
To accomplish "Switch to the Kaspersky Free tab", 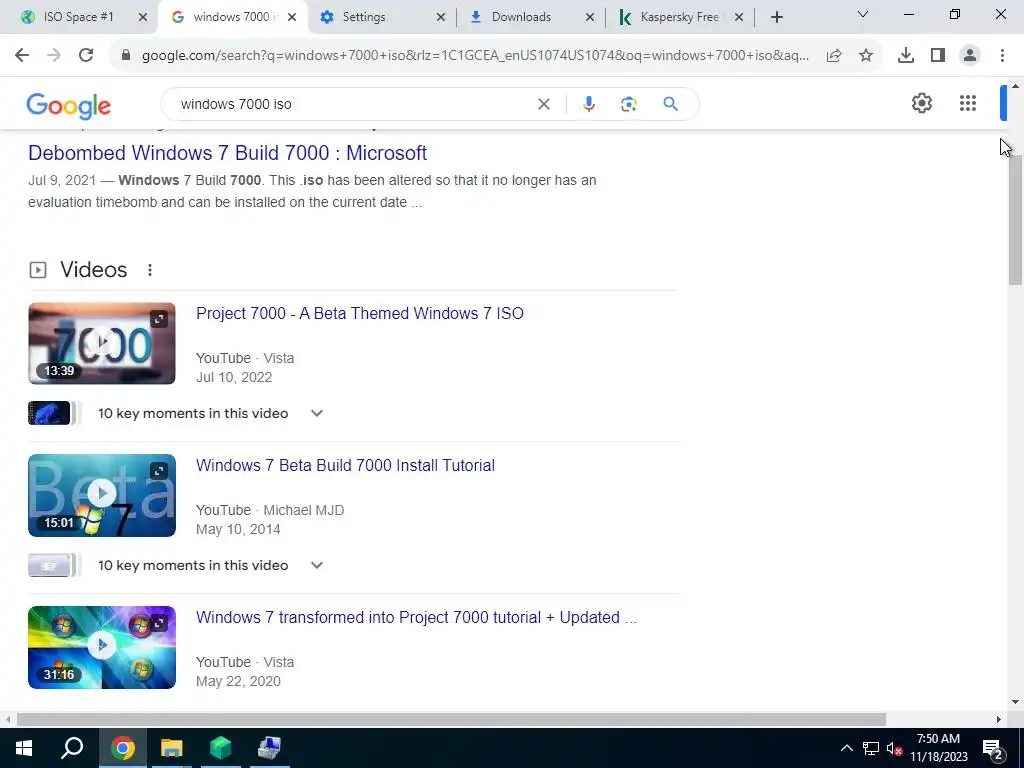I will [679, 17].
